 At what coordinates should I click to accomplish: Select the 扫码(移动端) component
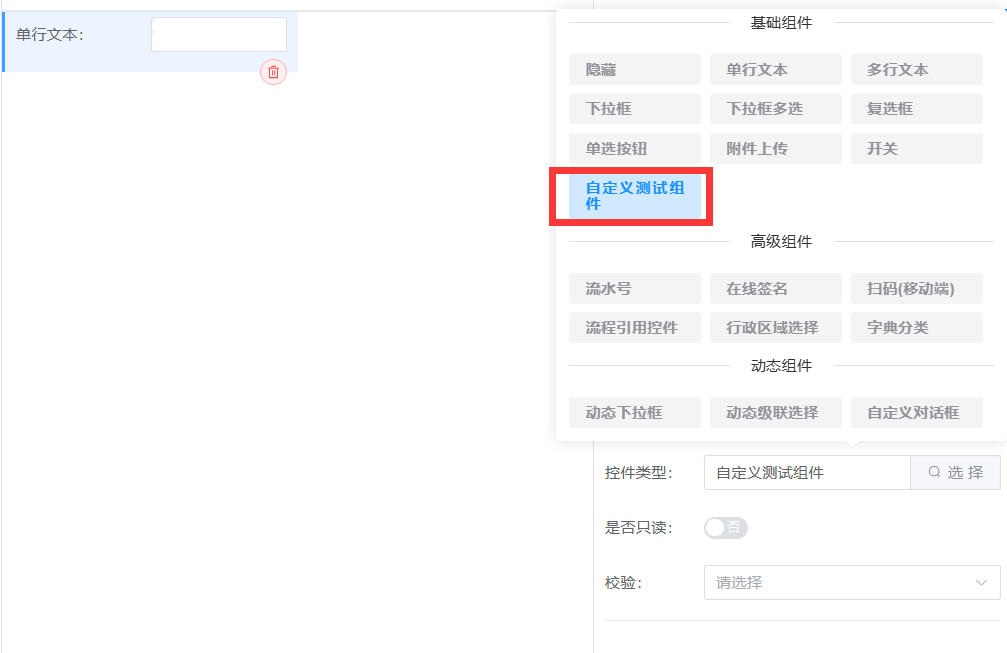click(916, 288)
